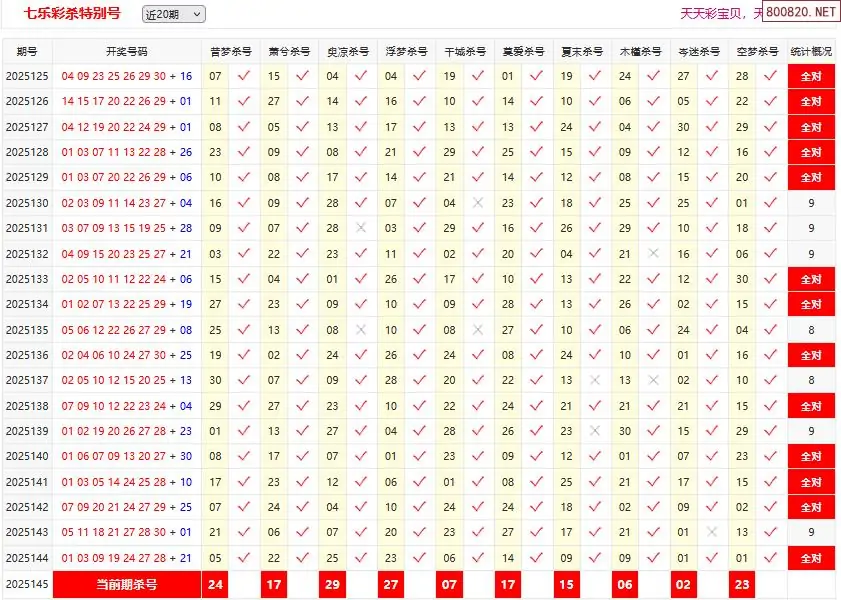Click the red 全对 badge for period 2025125

tap(811, 75)
